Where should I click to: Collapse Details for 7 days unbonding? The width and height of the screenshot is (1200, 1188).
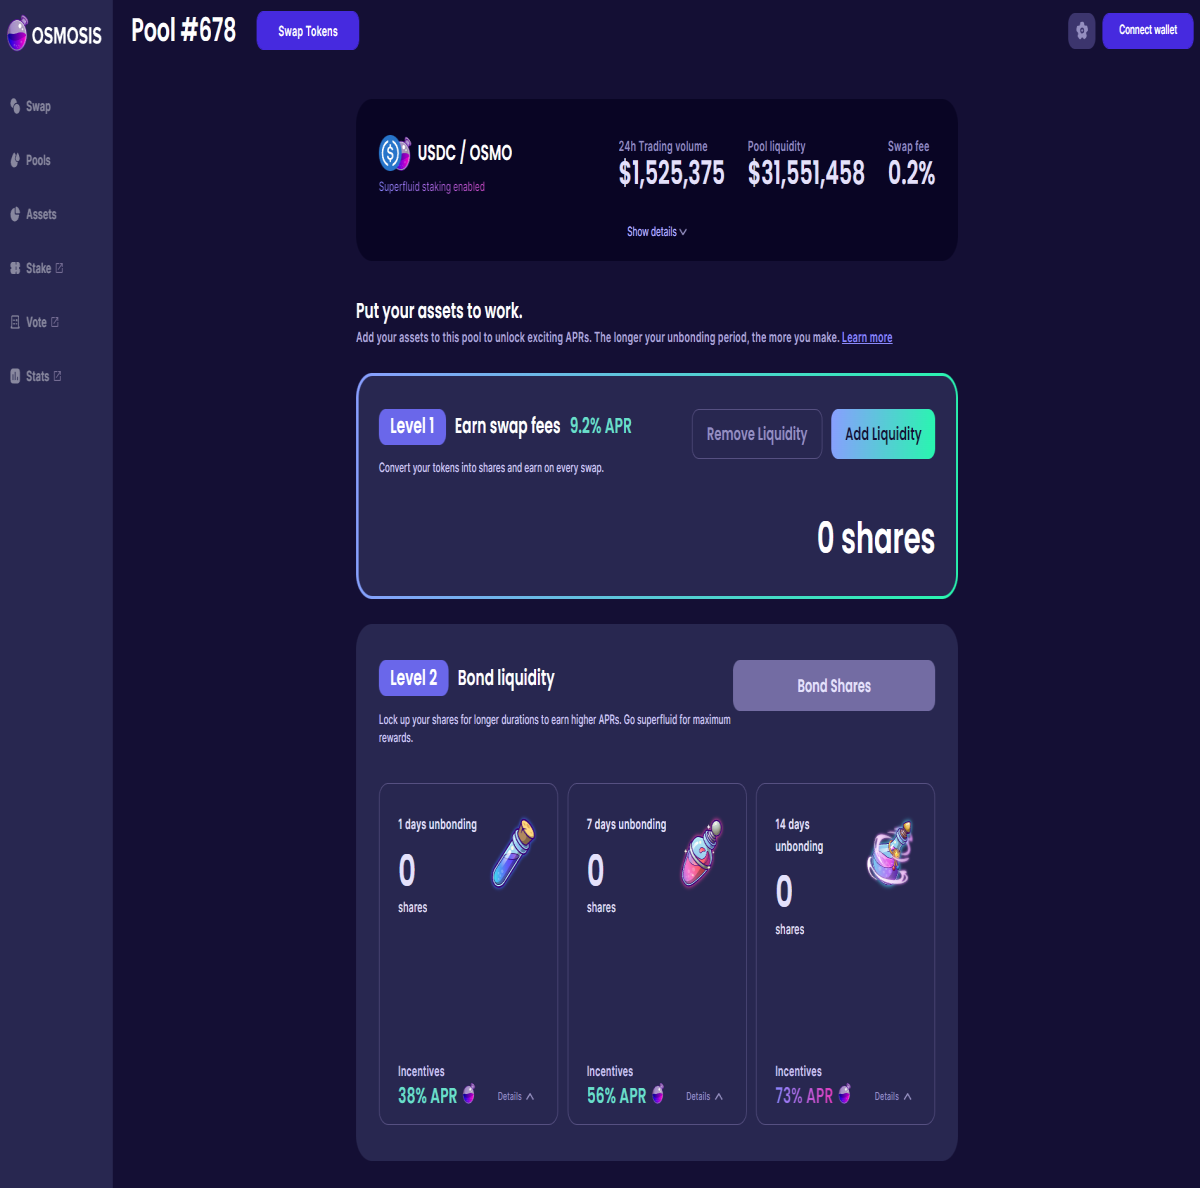click(x=704, y=1097)
